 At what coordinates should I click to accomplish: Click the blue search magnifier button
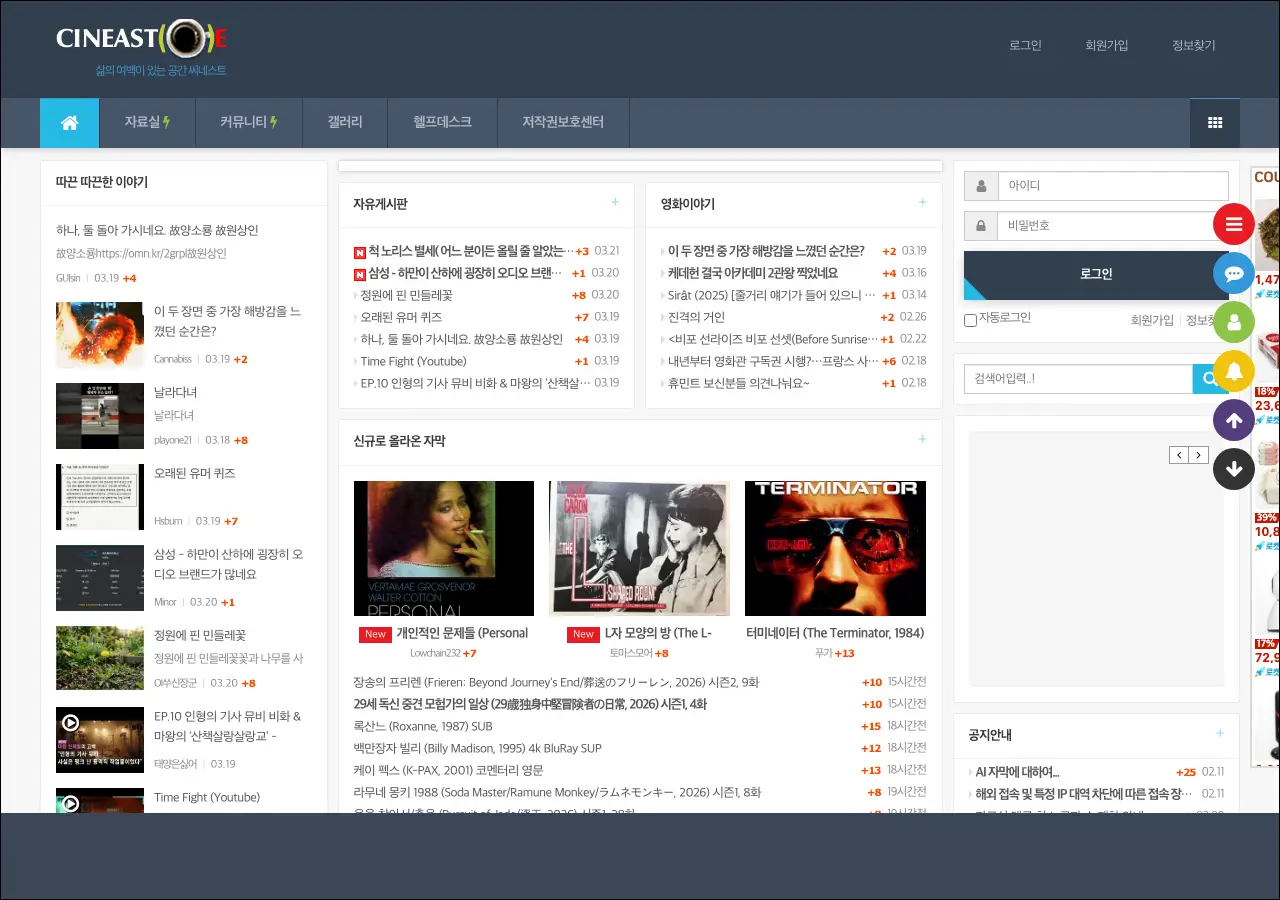coord(1209,379)
